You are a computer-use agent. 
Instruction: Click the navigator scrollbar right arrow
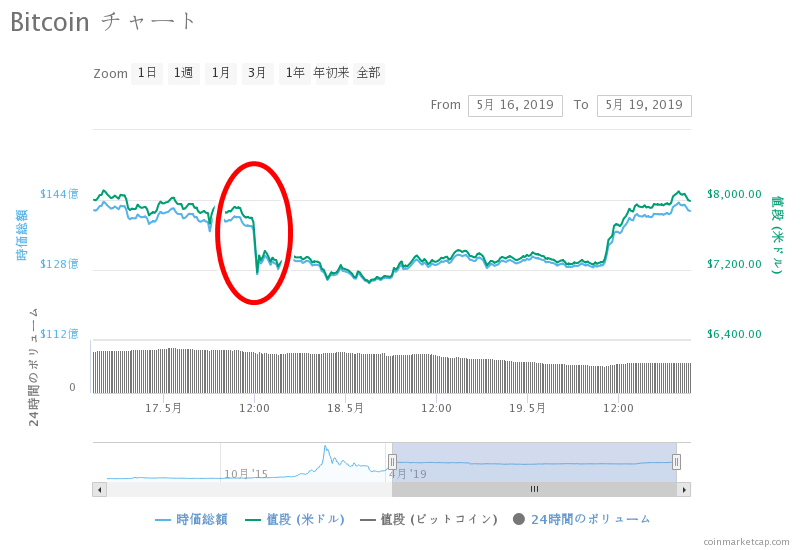(684, 490)
